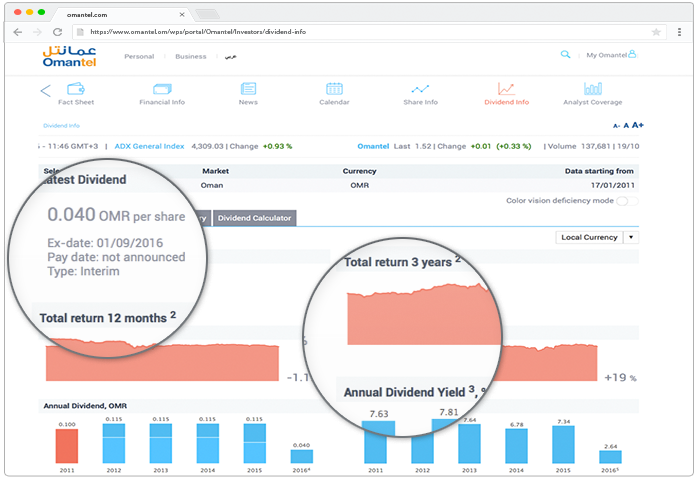Toggle Color vision deficiency mode
This screenshot has height=479, width=700.
(627, 201)
